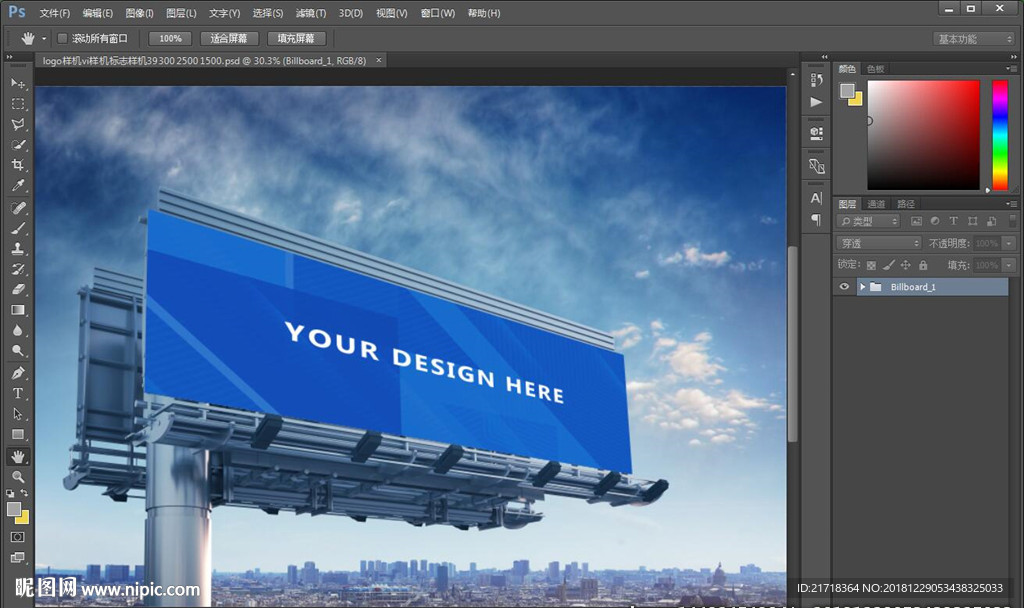The width and height of the screenshot is (1024, 608).
Task: Enable the 滚动所有窗口 checkbox
Action: click(62, 38)
